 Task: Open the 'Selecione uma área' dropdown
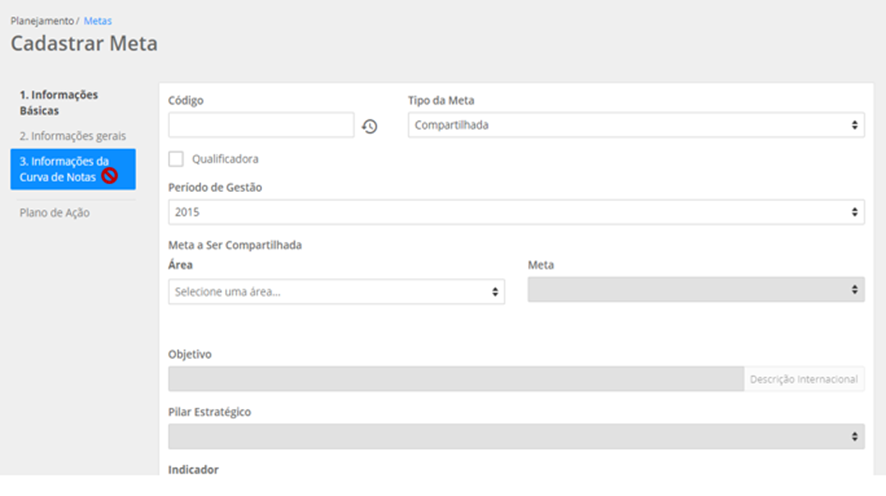click(x=336, y=291)
